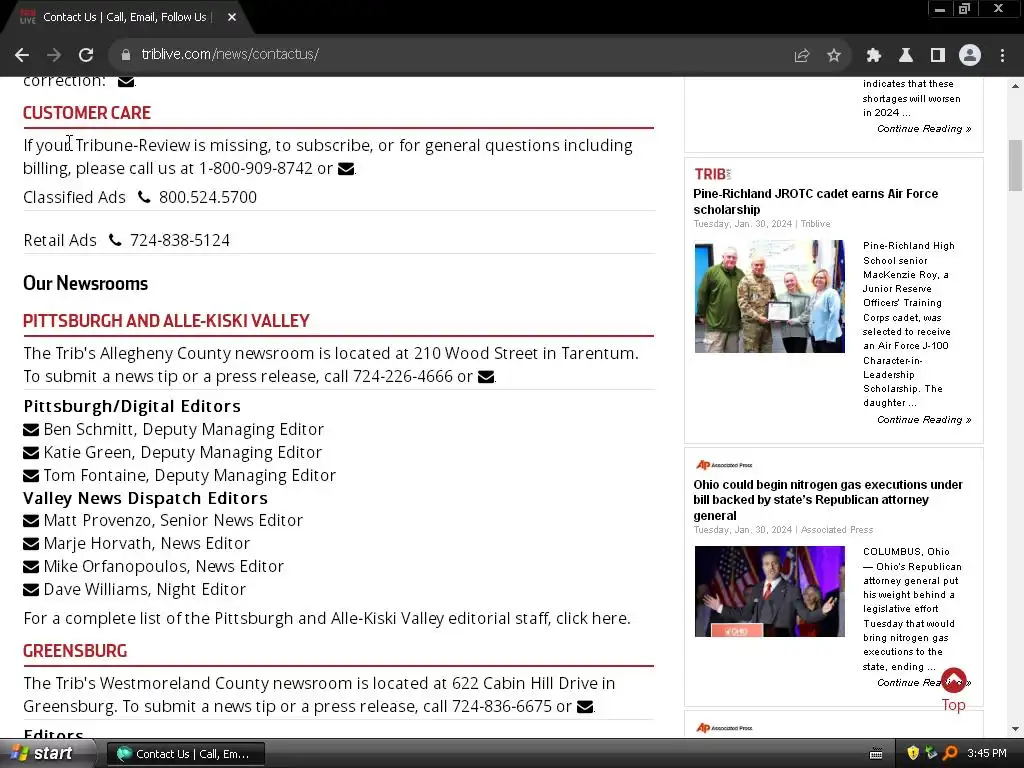Email Marje Horvath via envelope icon

[31, 543]
